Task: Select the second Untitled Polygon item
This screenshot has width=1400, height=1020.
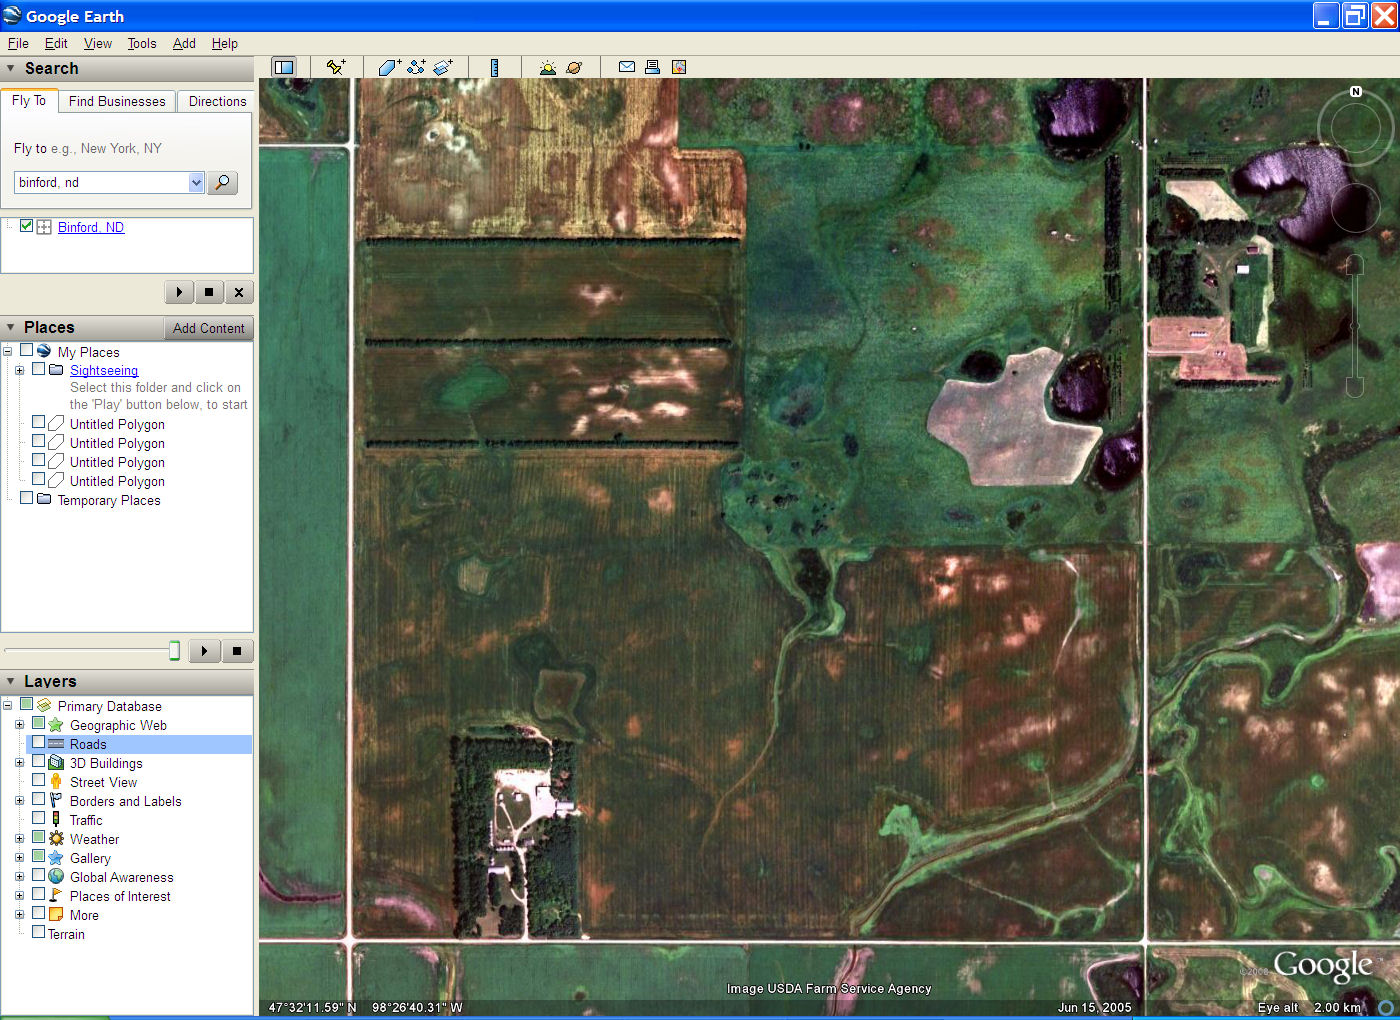Action: click(117, 443)
